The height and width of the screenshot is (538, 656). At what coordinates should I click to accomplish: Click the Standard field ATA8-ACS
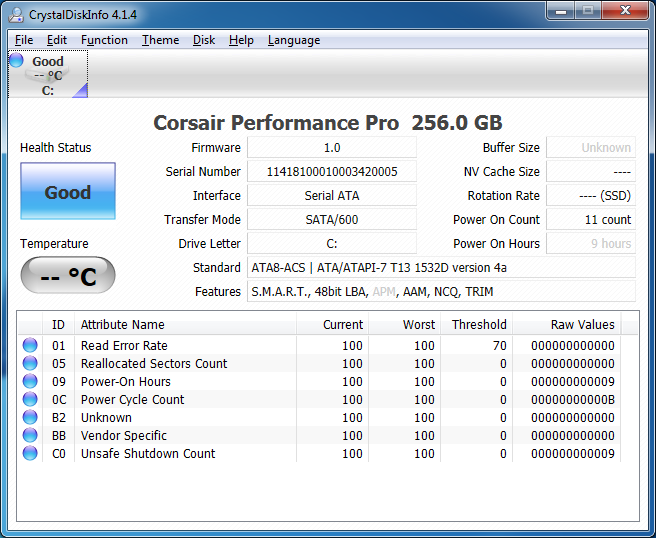[x=441, y=267]
